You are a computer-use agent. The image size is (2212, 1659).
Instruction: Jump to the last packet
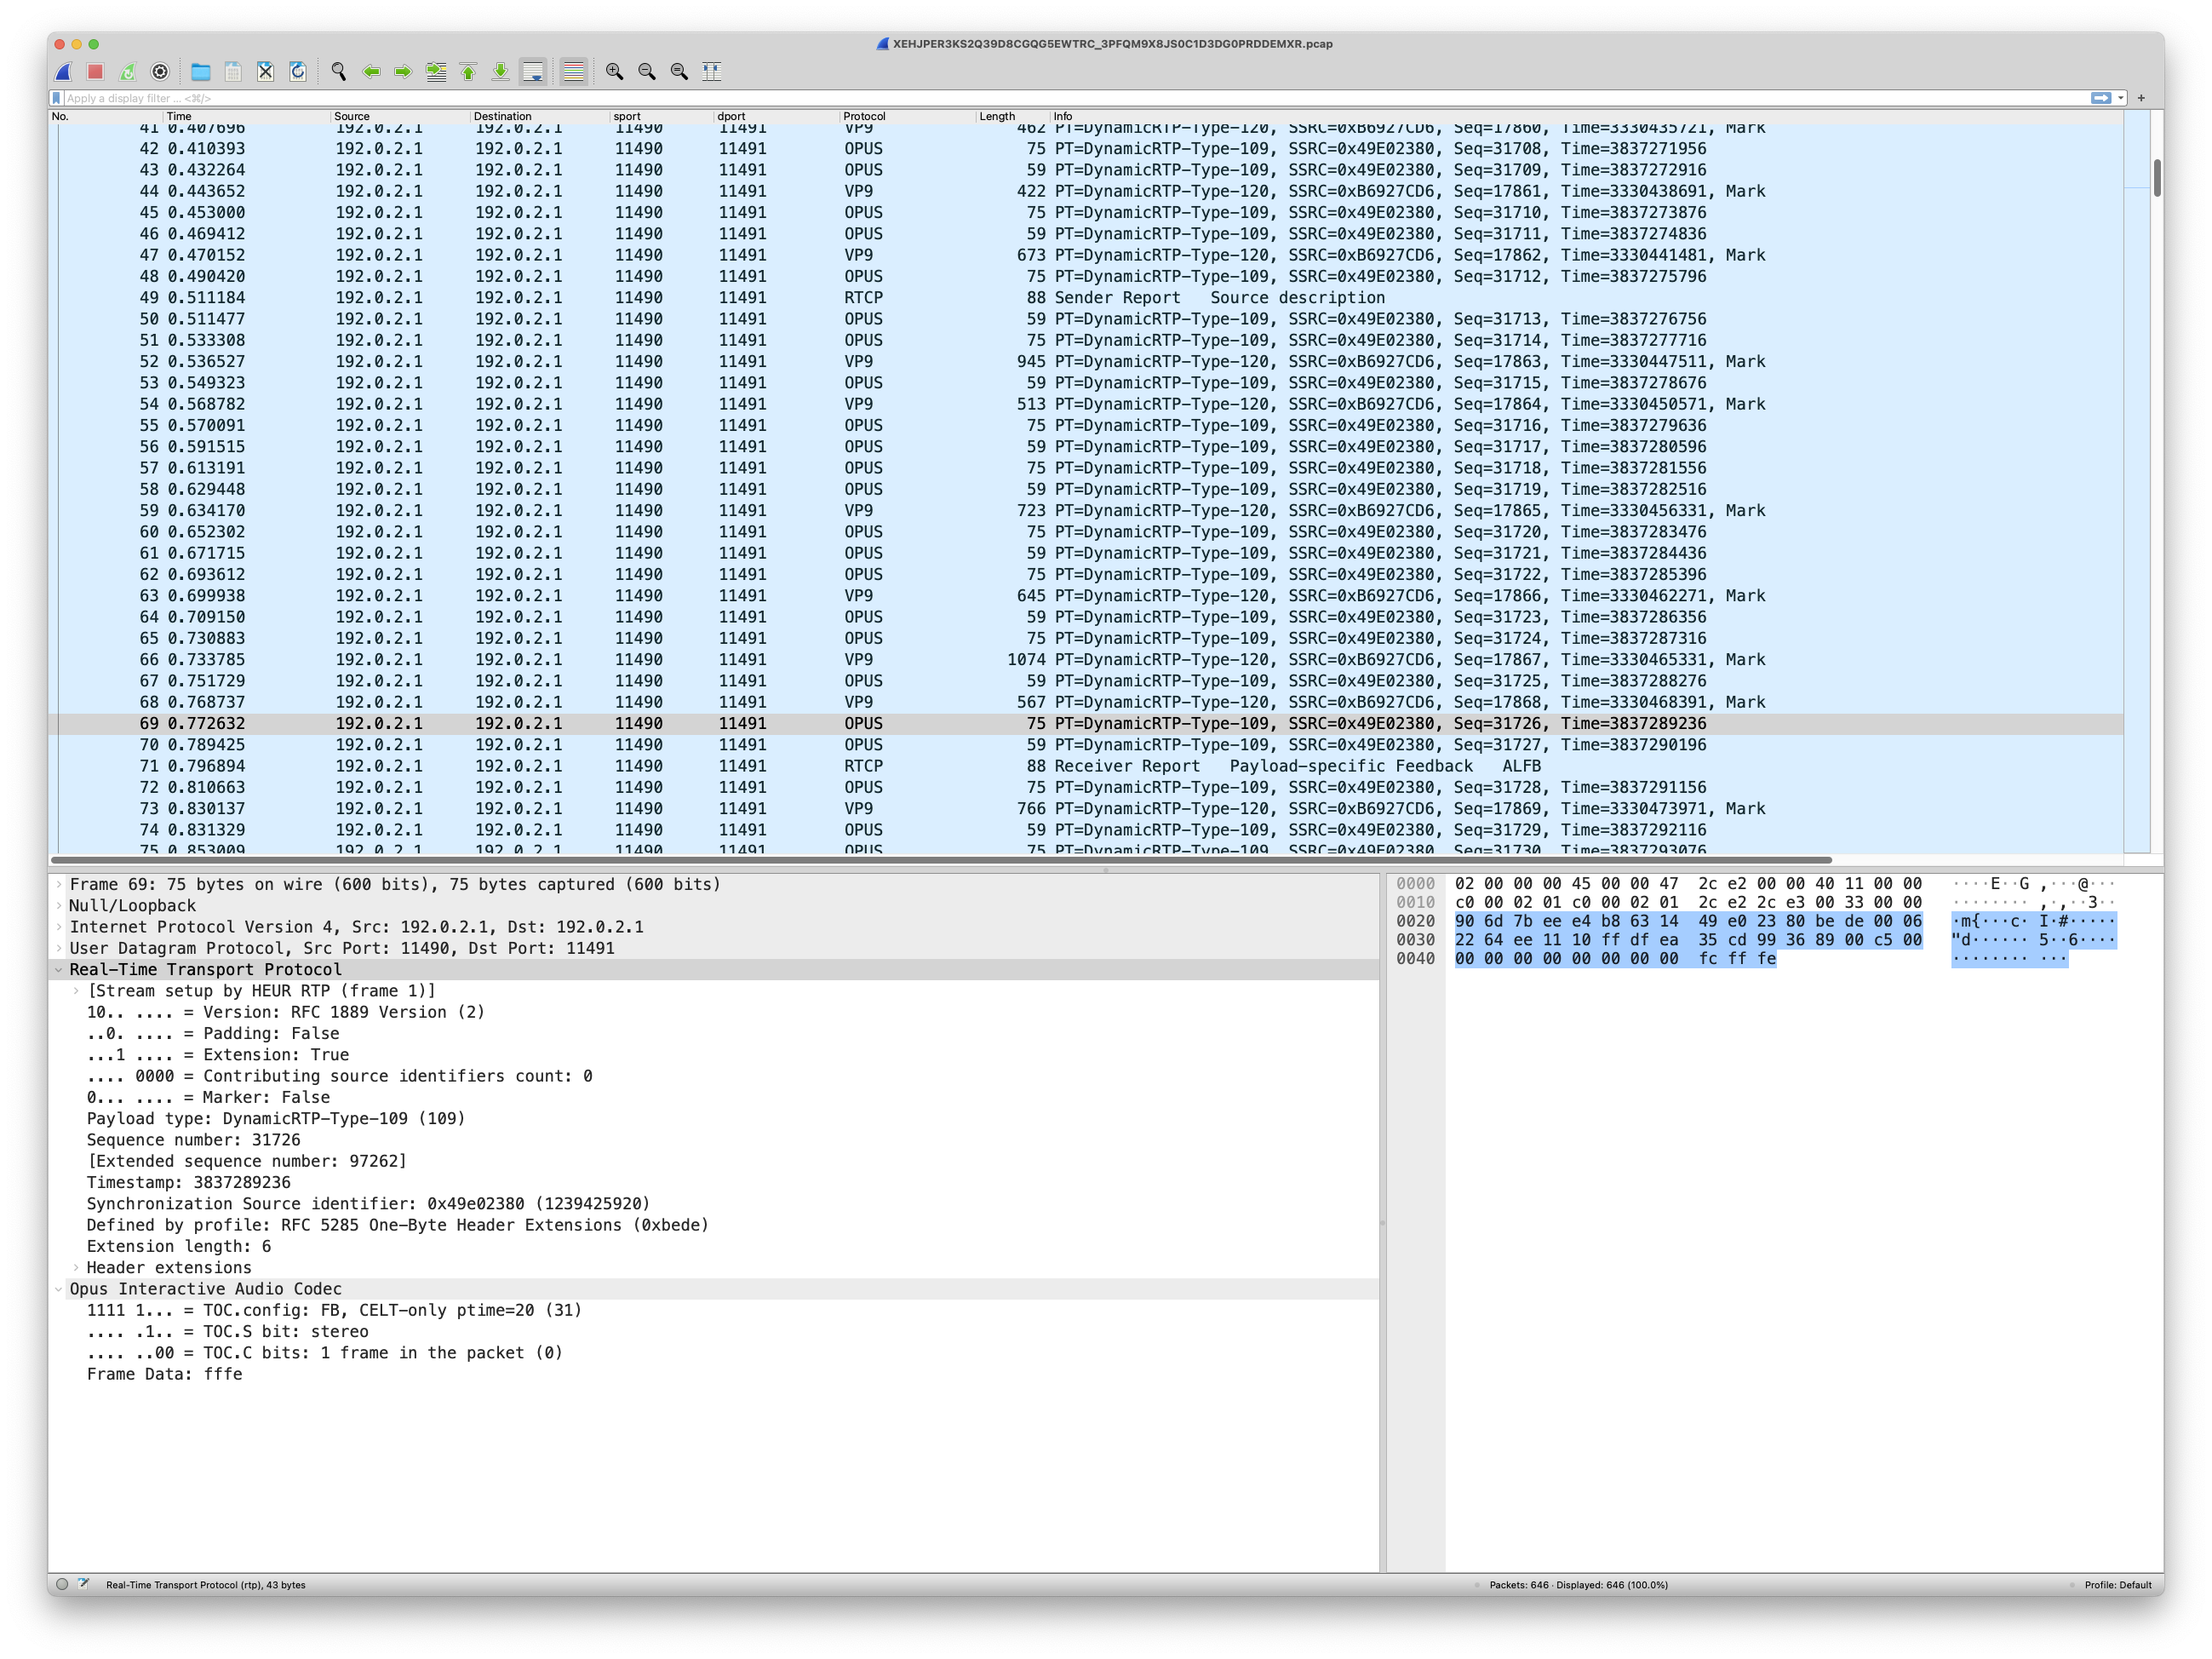pyautogui.click(x=500, y=71)
